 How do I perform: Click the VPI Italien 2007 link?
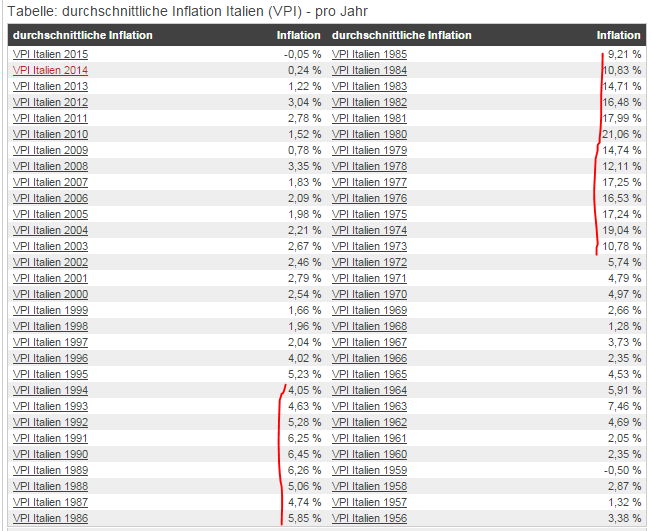coord(50,182)
